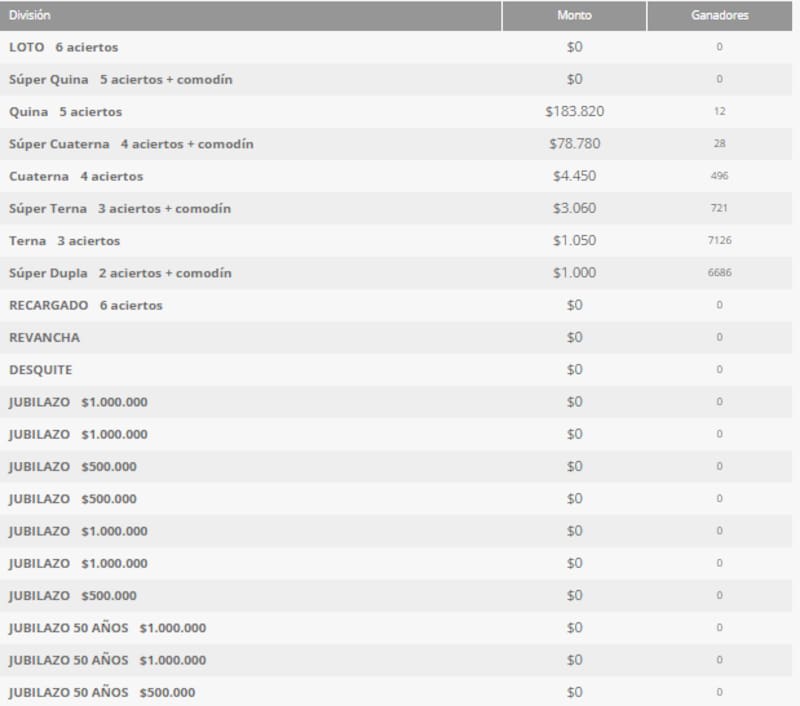Select the REVANCHA row label

point(44,337)
